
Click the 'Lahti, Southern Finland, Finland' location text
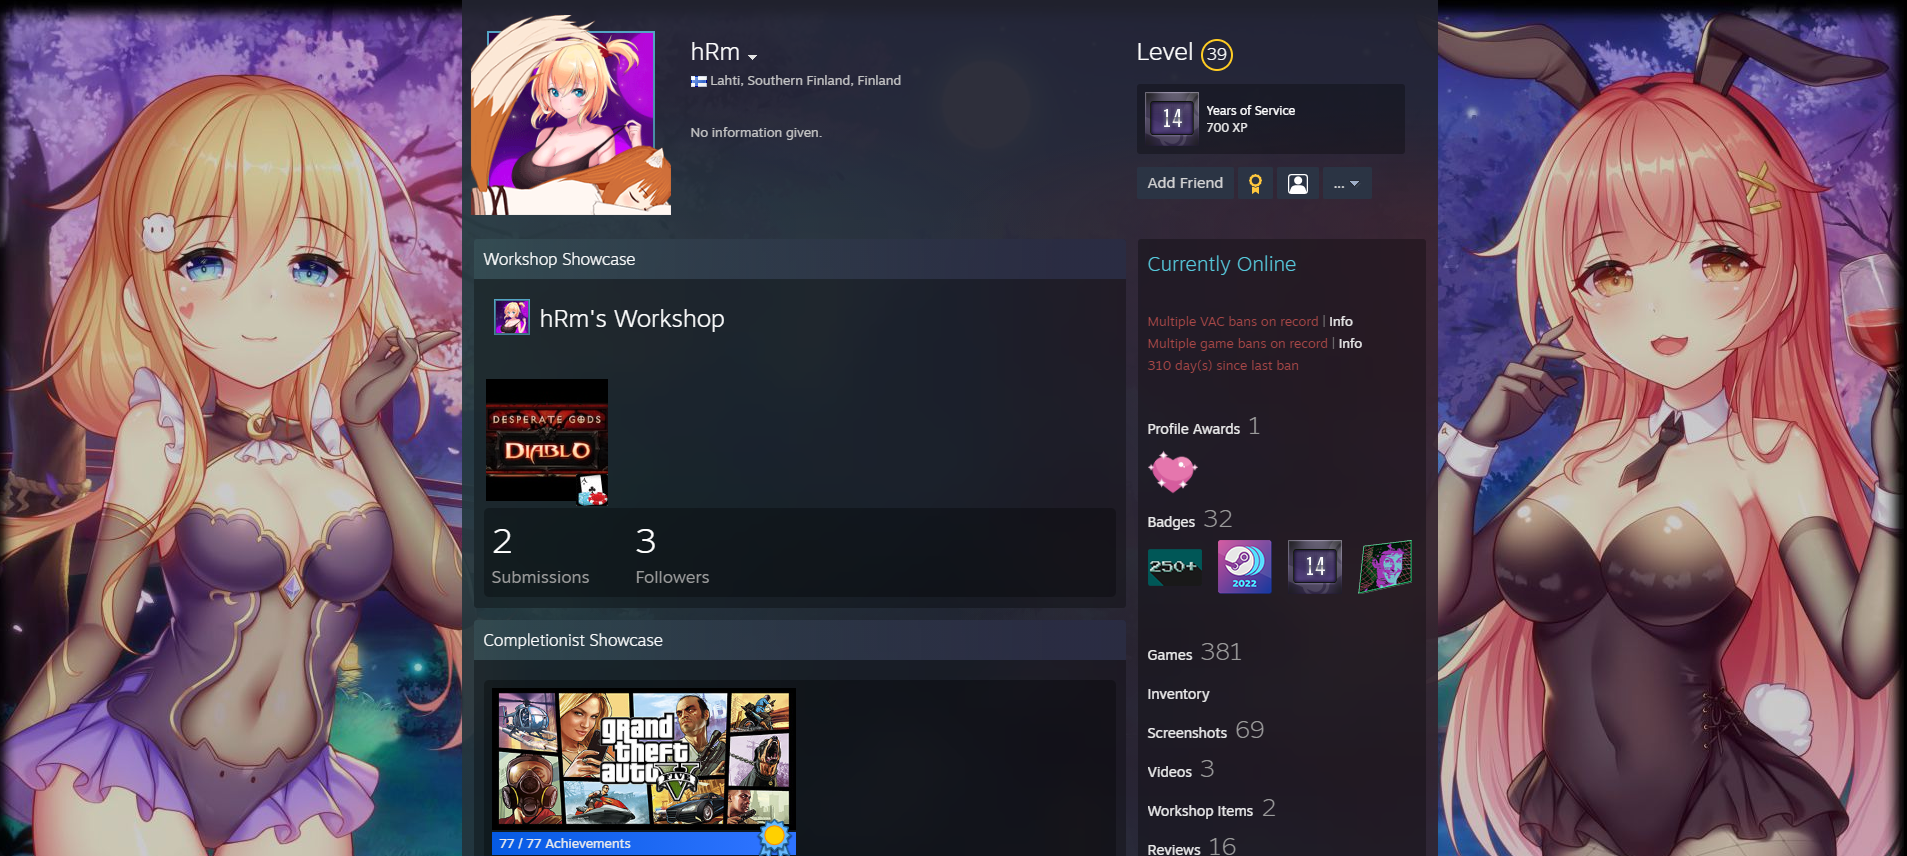coord(805,80)
